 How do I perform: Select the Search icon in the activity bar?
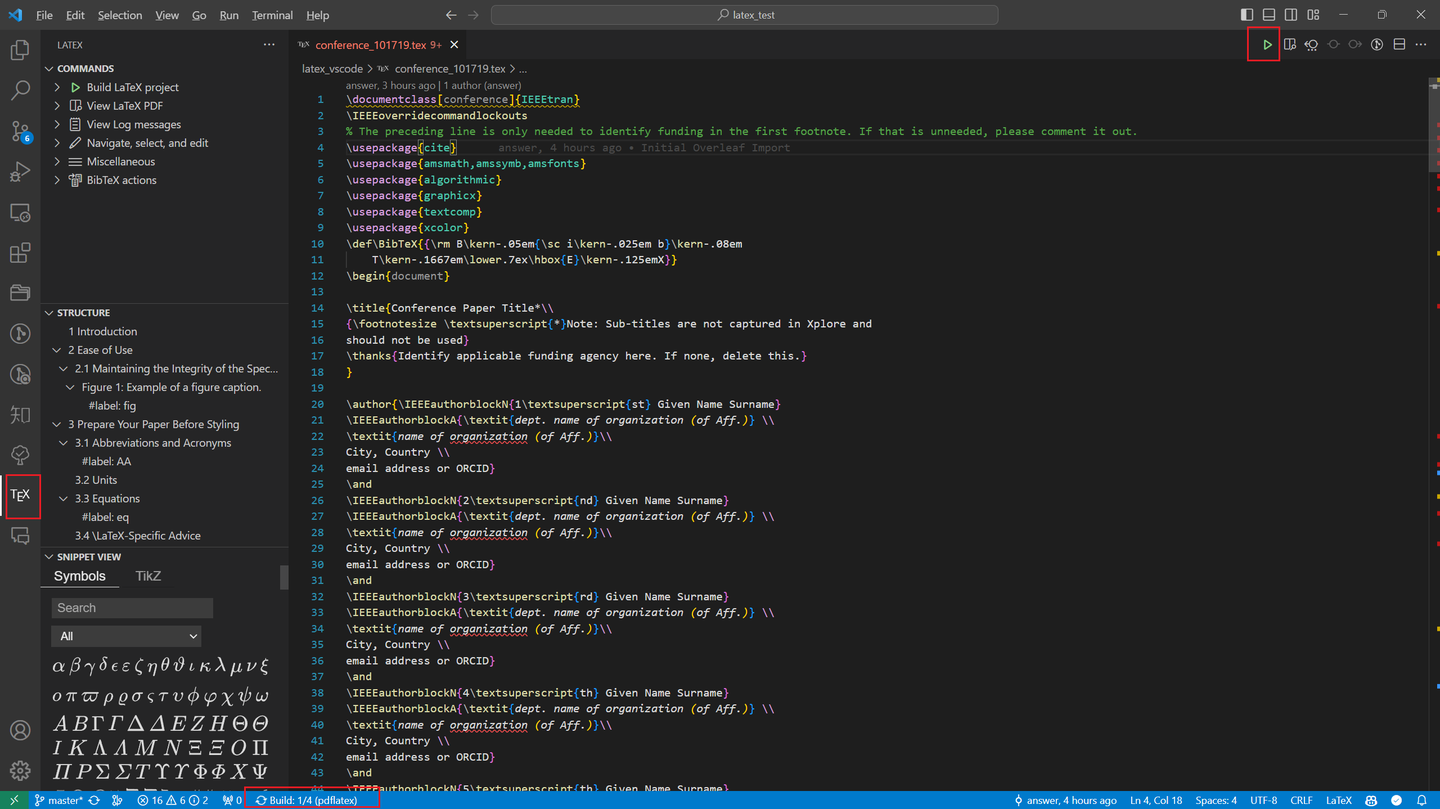(x=20, y=90)
